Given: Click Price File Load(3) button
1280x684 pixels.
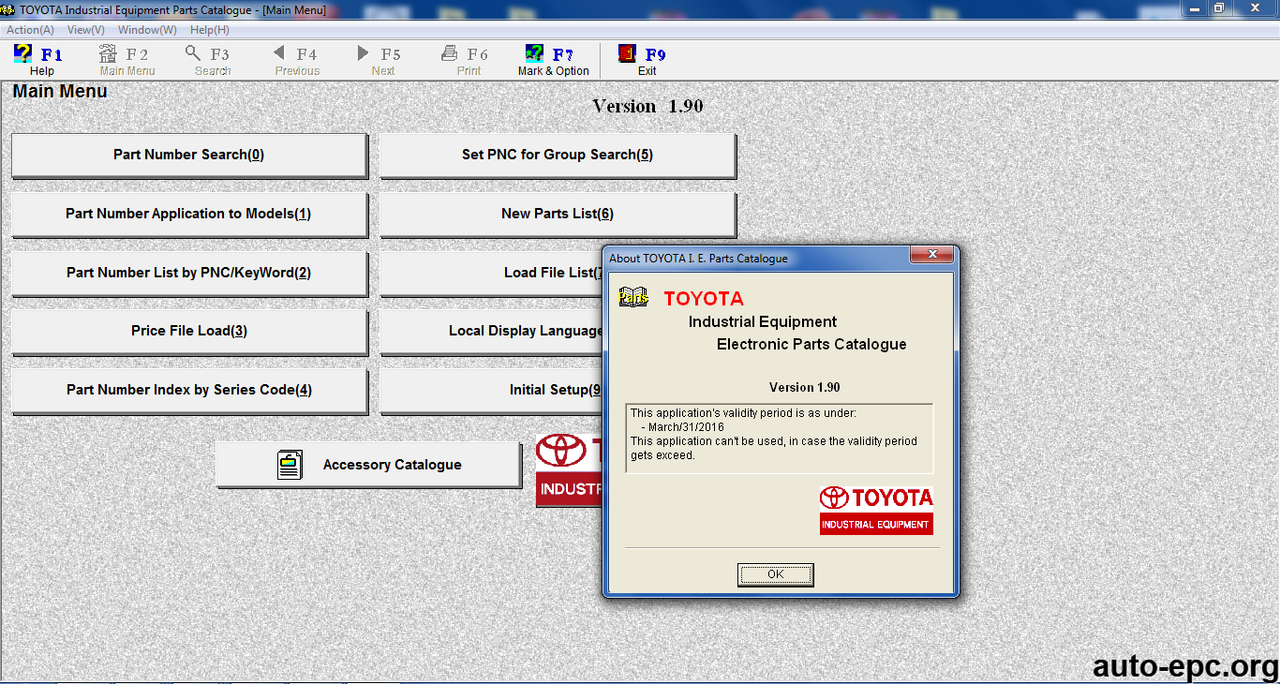Looking at the screenshot, I should 189,331.
